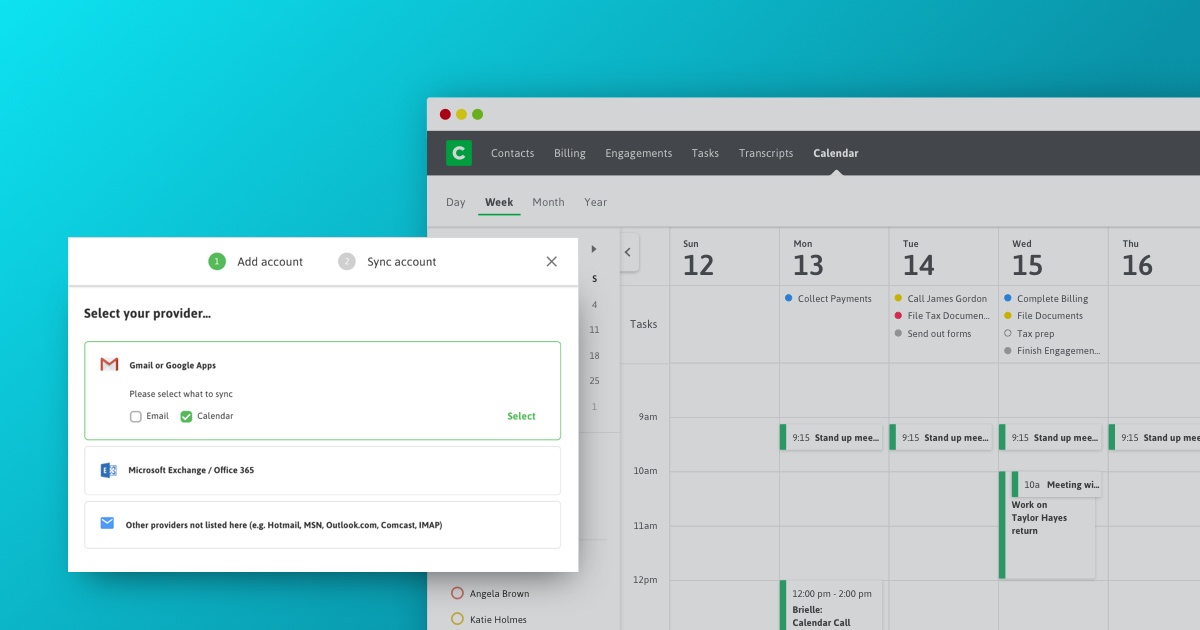Open Tuesday 9:15 Stand up meeting

(x=941, y=437)
